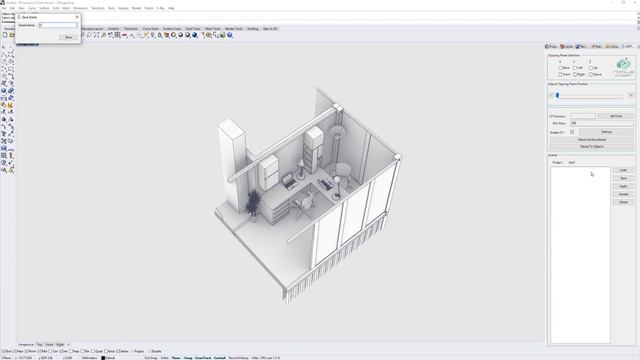Open the layers icon in main toolbar
This screenshot has width=640, height=360.
pyautogui.click(x=166, y=36)
